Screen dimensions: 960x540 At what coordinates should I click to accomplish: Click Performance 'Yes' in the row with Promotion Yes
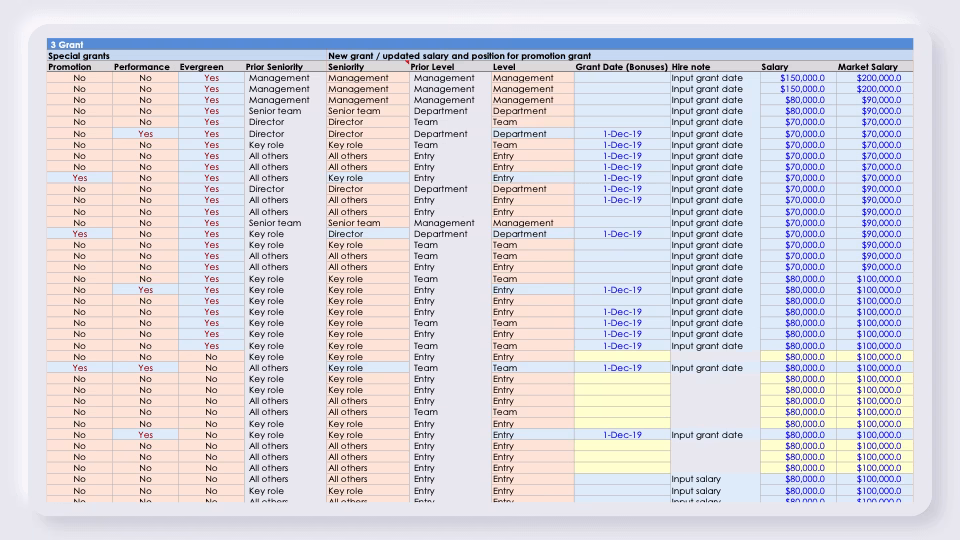145,368
